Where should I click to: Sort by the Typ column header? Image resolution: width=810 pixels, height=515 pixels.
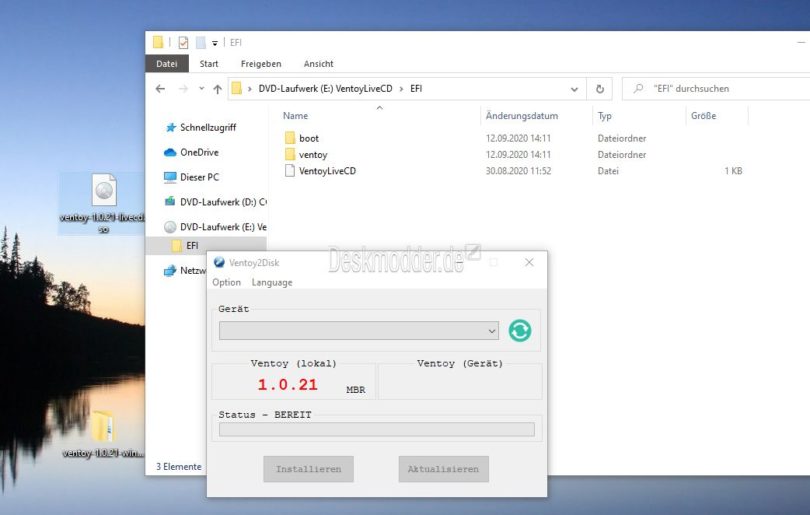604,116
